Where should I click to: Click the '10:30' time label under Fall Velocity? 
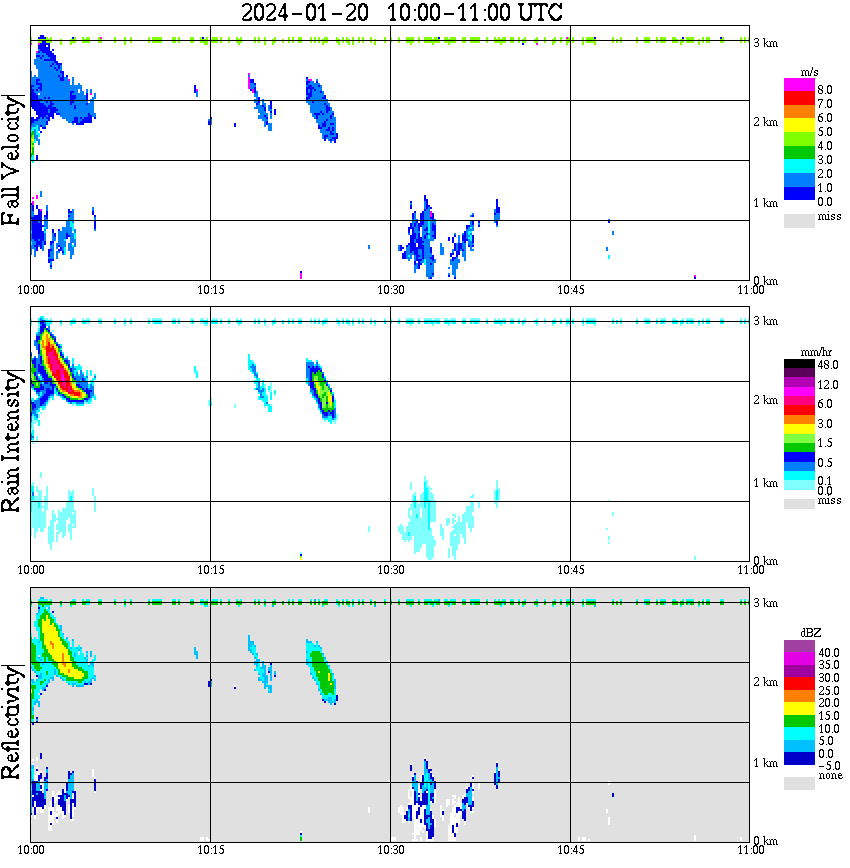(x=391, y=290)
